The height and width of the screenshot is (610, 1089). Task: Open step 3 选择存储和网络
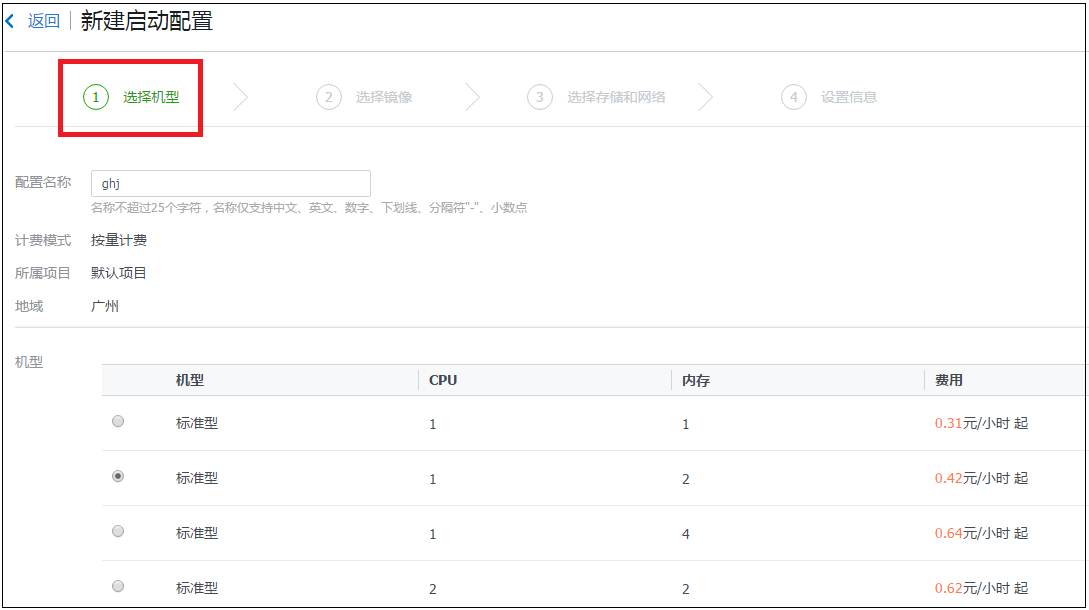(596, 97)
